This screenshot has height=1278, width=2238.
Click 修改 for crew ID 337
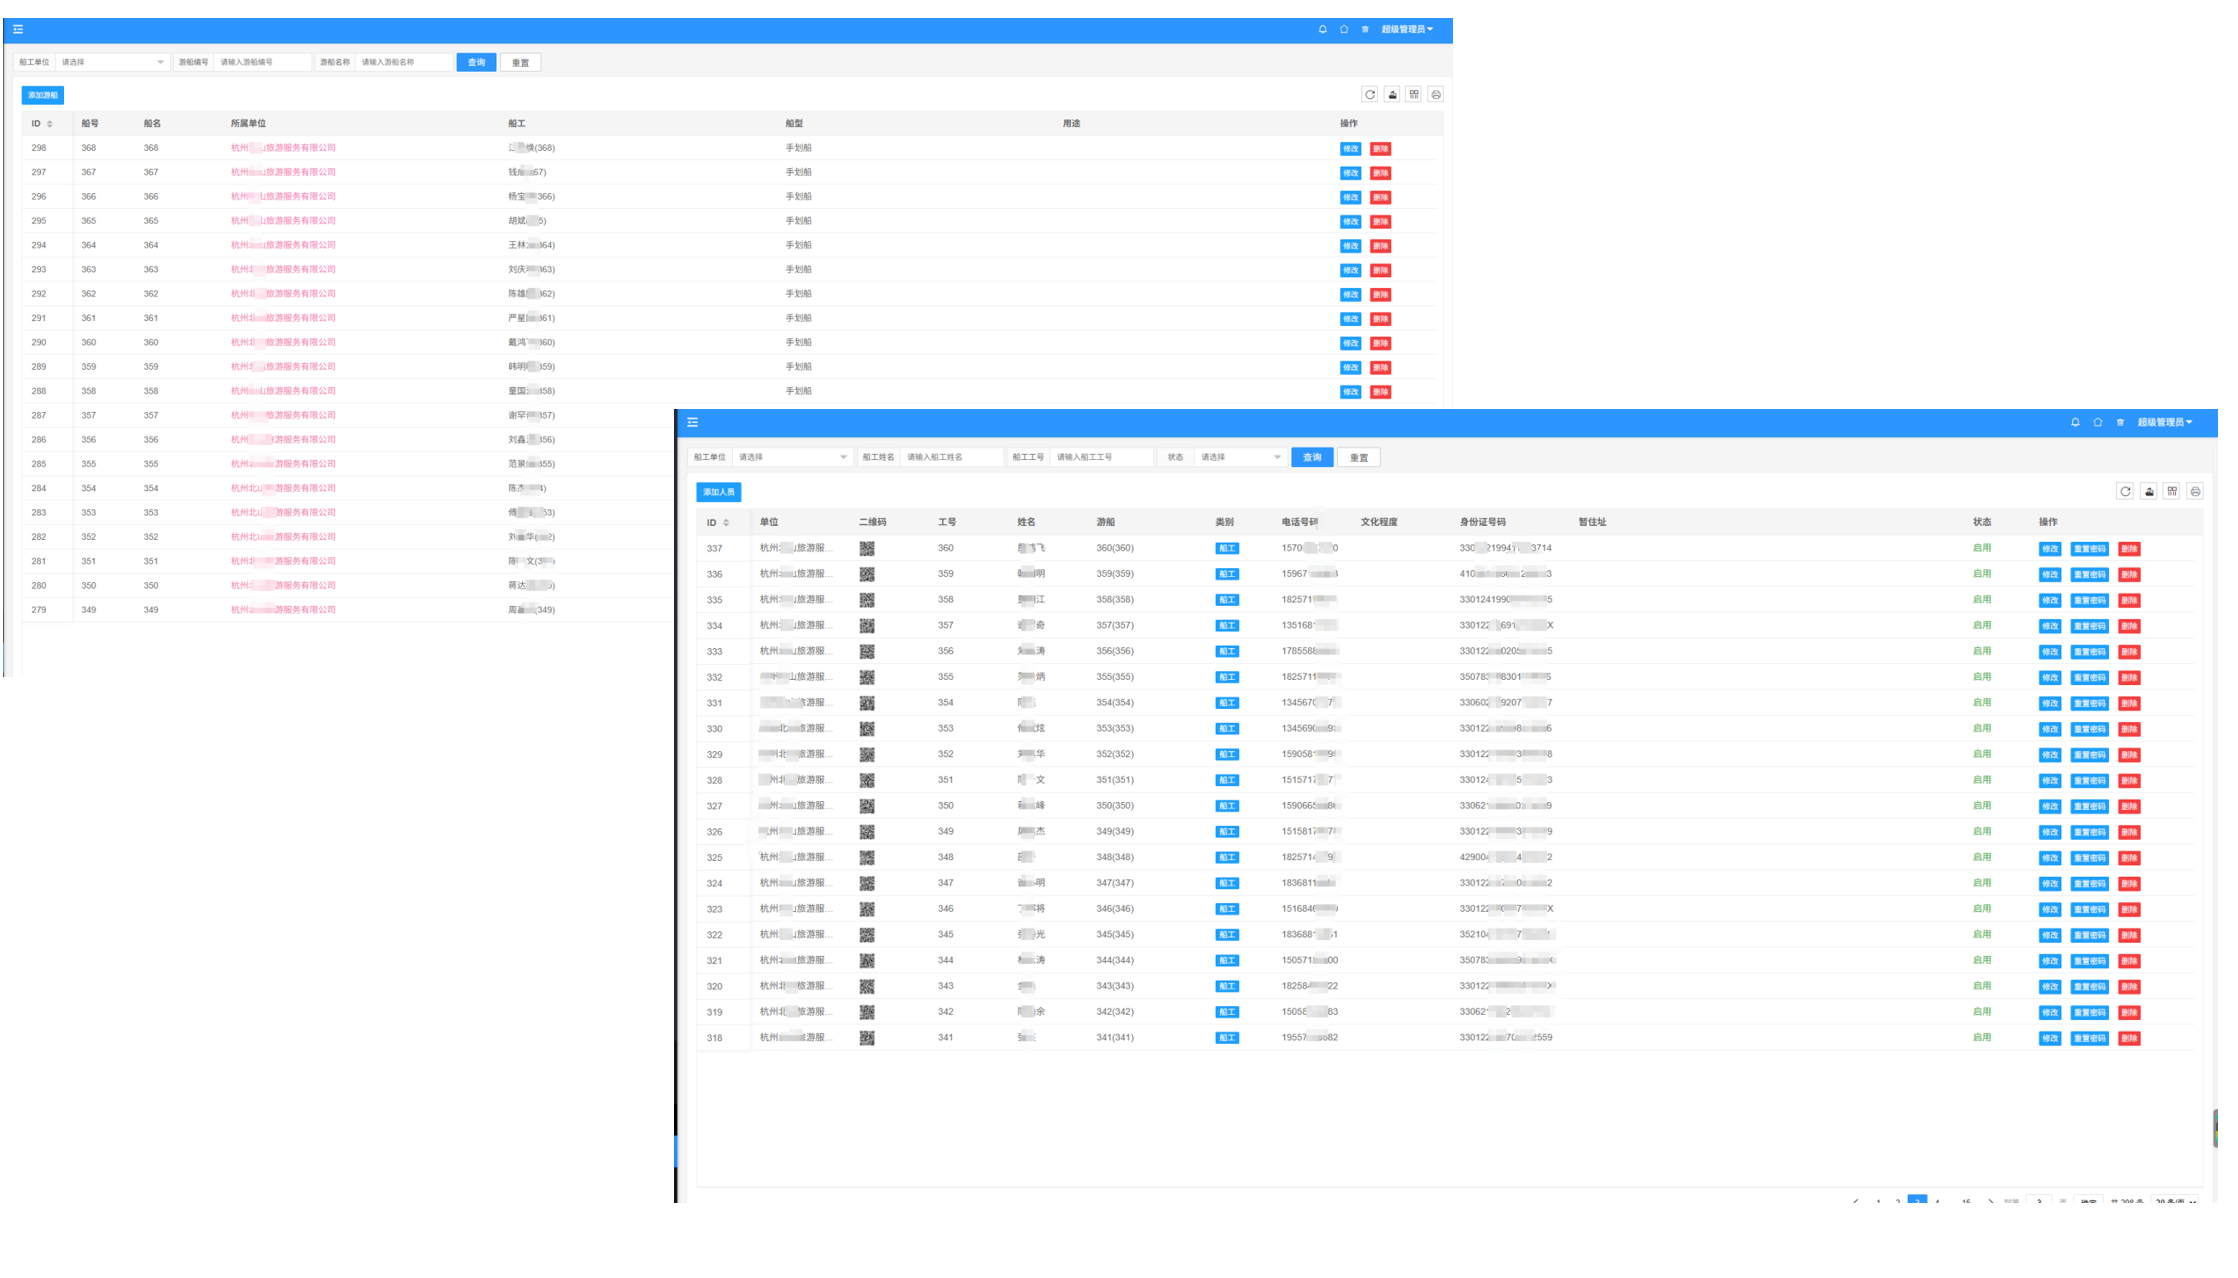(x=2050, y=549)
